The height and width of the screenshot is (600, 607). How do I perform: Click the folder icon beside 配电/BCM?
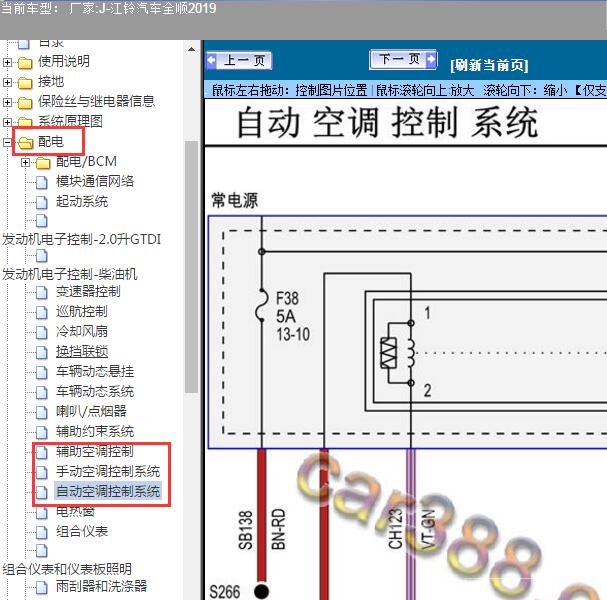(x=43, y=163)
